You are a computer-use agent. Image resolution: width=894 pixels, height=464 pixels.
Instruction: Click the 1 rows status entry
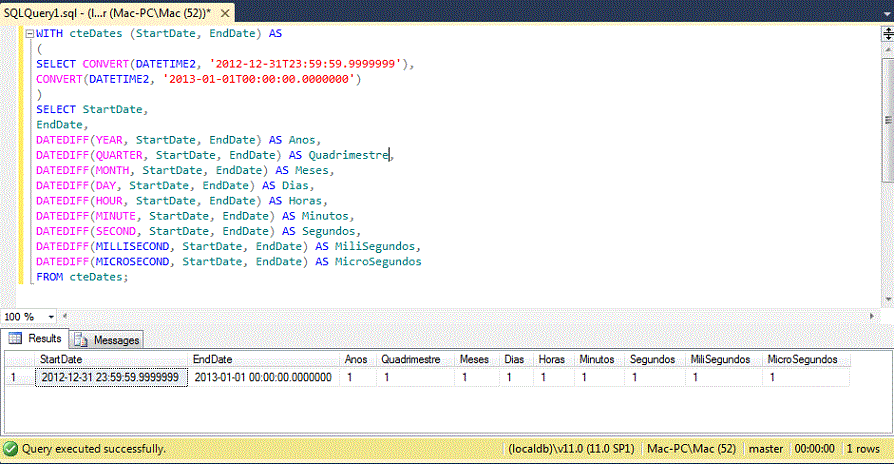[x=863, y=449]
